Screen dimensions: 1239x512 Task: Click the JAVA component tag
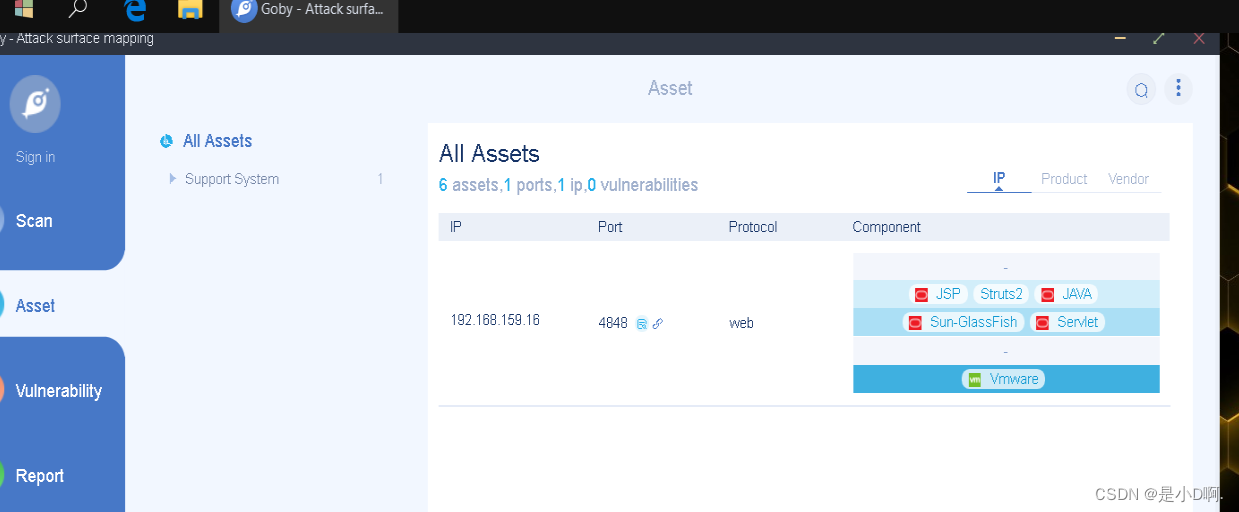[1067, 294]
